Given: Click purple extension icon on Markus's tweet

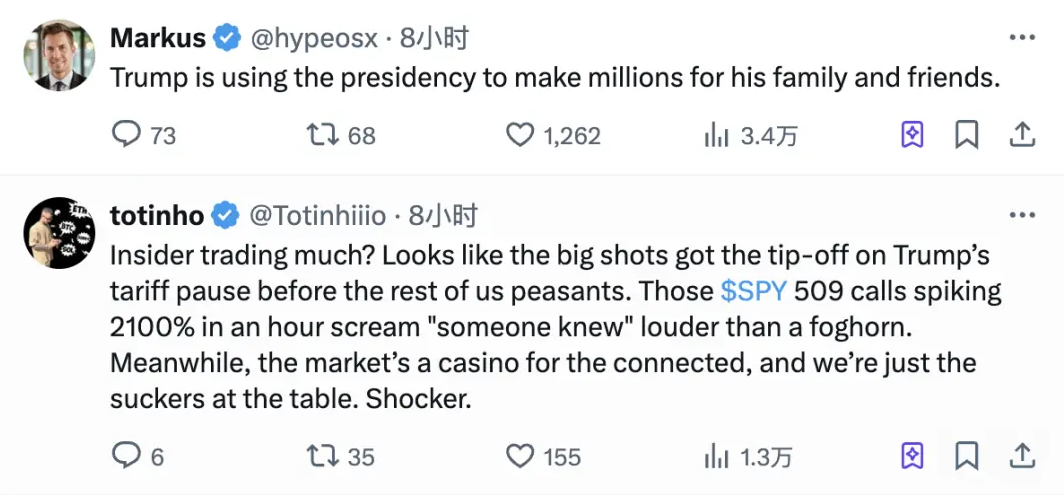Looking at the screenshot, I should point(912,135).
